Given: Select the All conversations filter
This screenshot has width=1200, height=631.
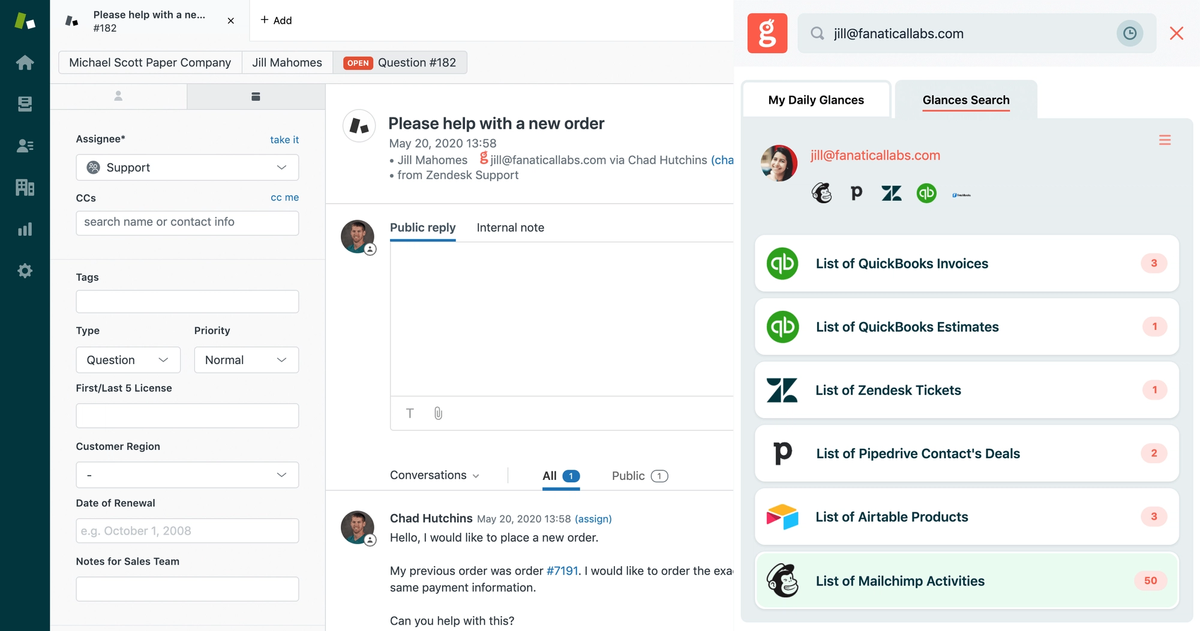Looking at the screenshot, I should click(x=561, y=476).
